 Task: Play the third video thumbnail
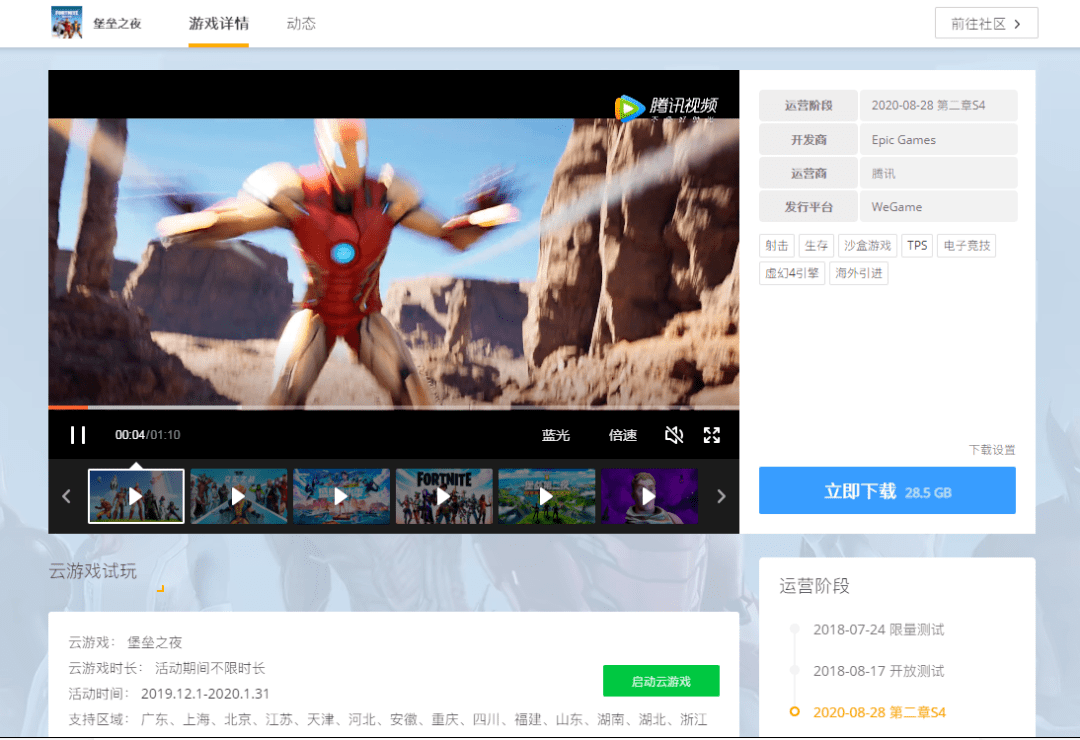341,496
